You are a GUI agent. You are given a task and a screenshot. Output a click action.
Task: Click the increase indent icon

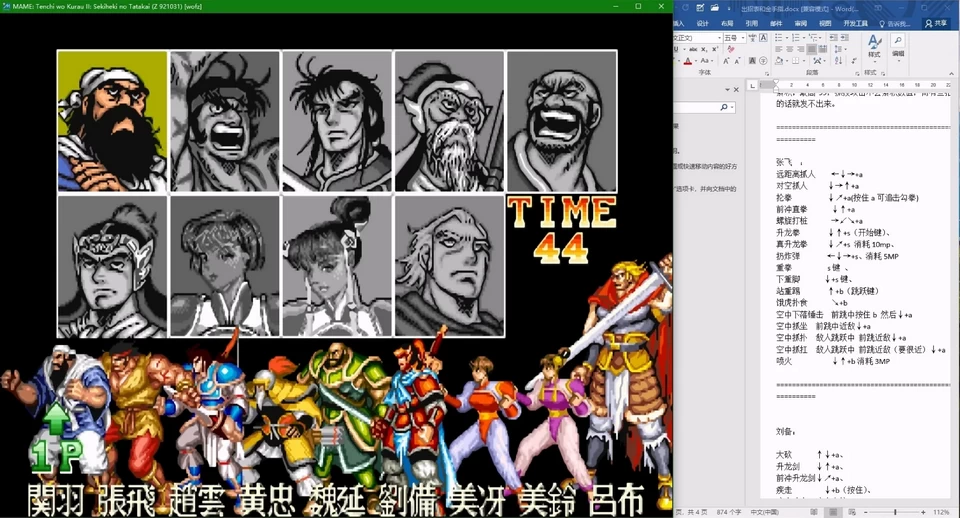pos(845,38)
